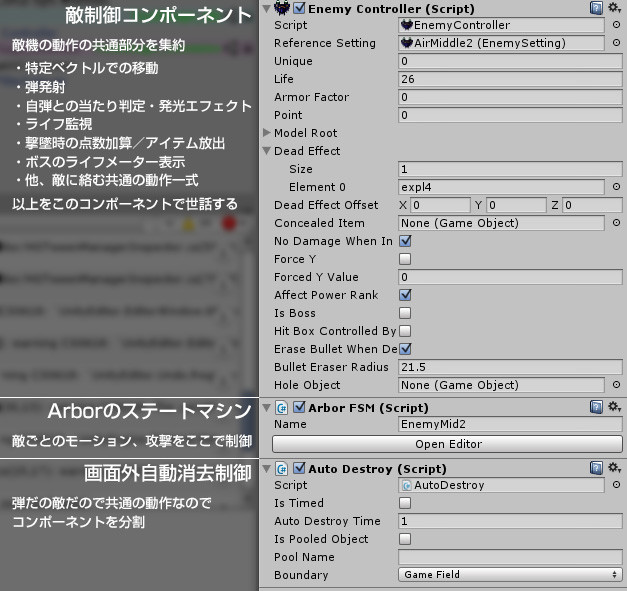Open help for Arbor FSM component
The height and width of the screenshot is (591, 627).
pyautogui.click(x=596, y=407)
